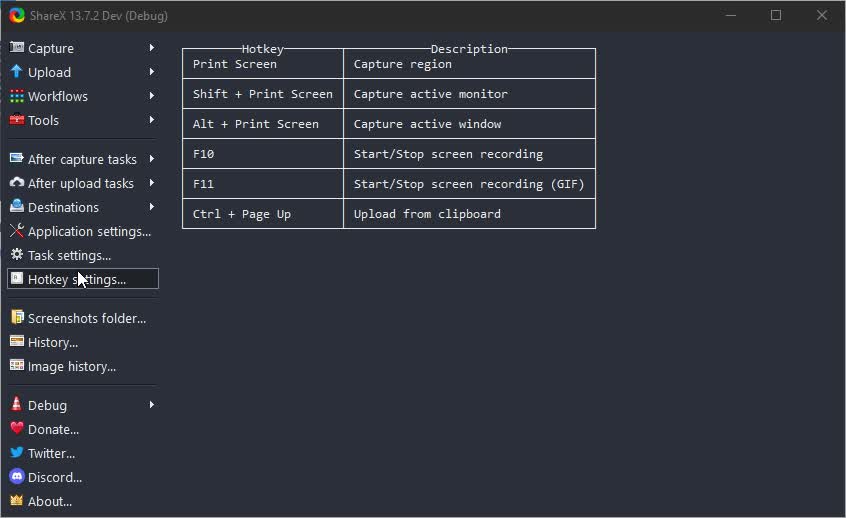Open Hotkey settings

[x=77, y=279]
